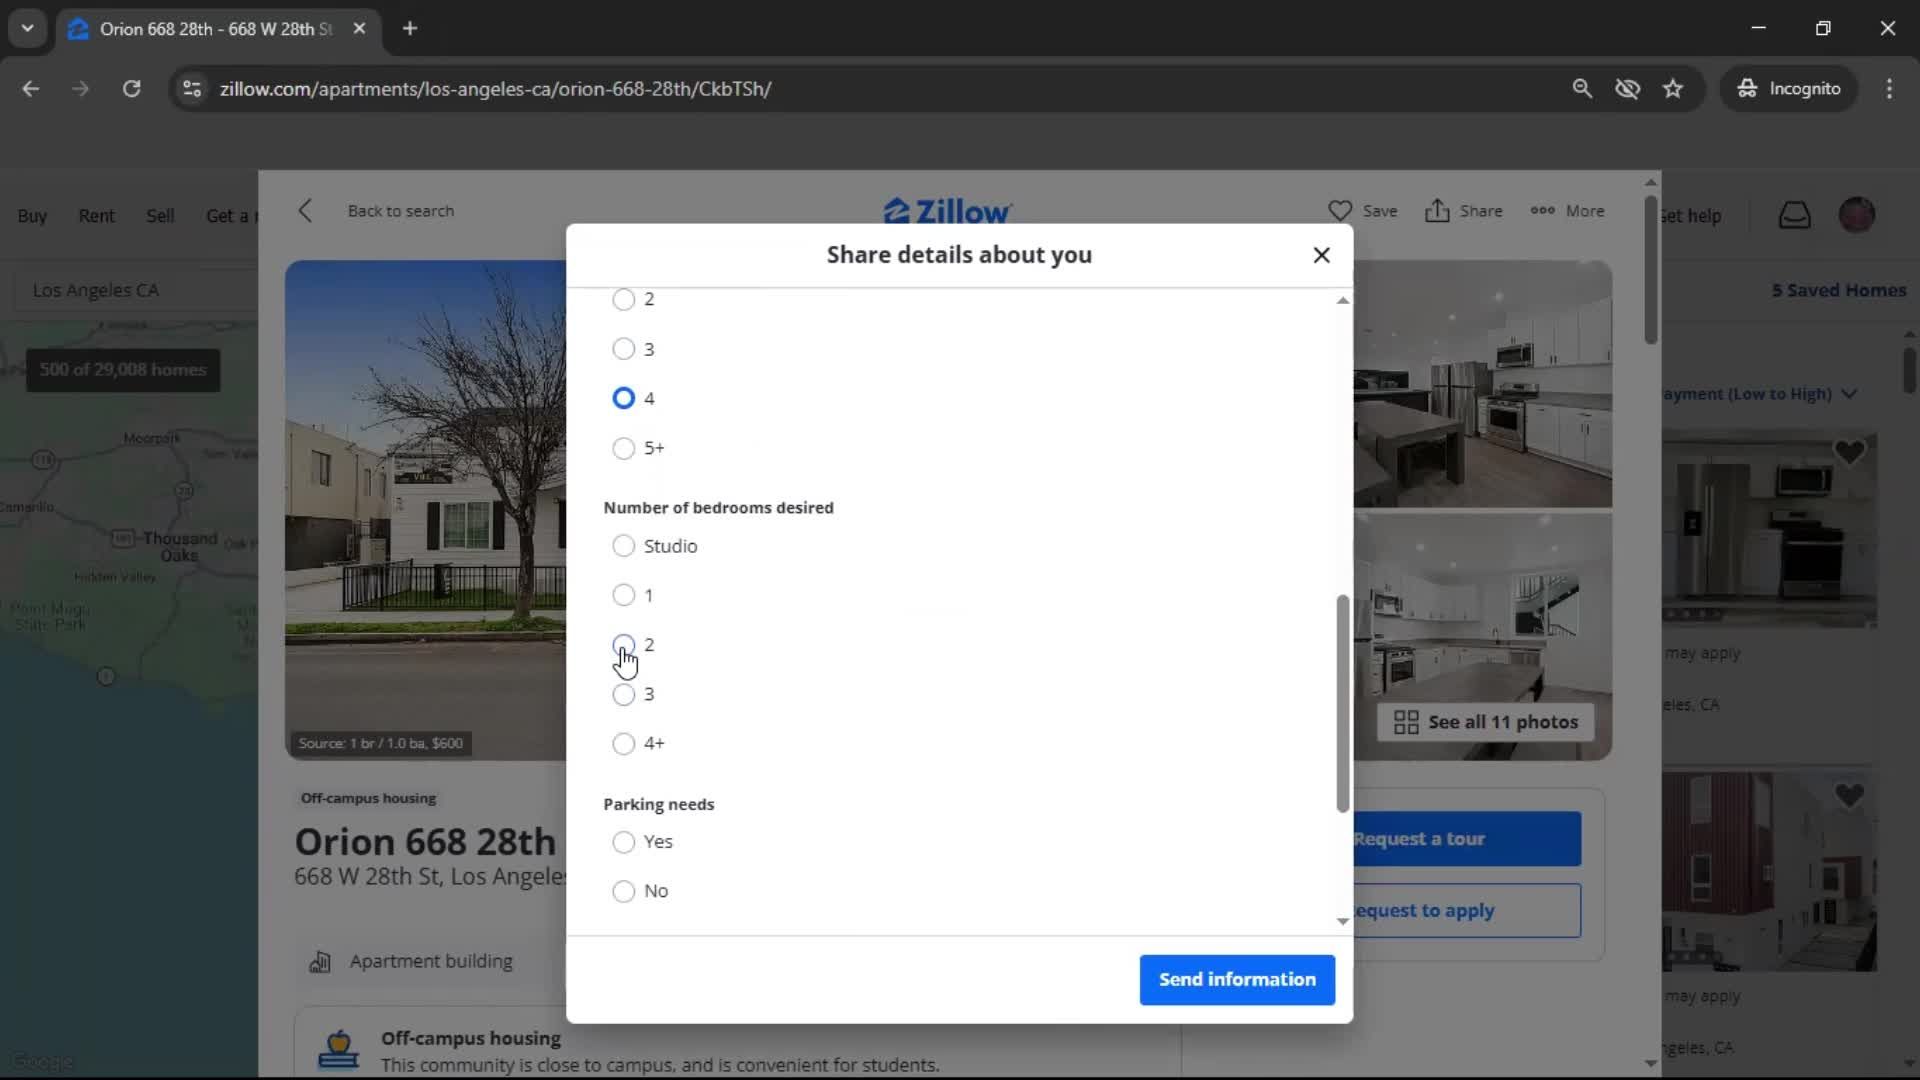The width and height of the screenshot is (1920, 1080).
Task: Click the browser reload icon
Action: [x=131, y=89]
